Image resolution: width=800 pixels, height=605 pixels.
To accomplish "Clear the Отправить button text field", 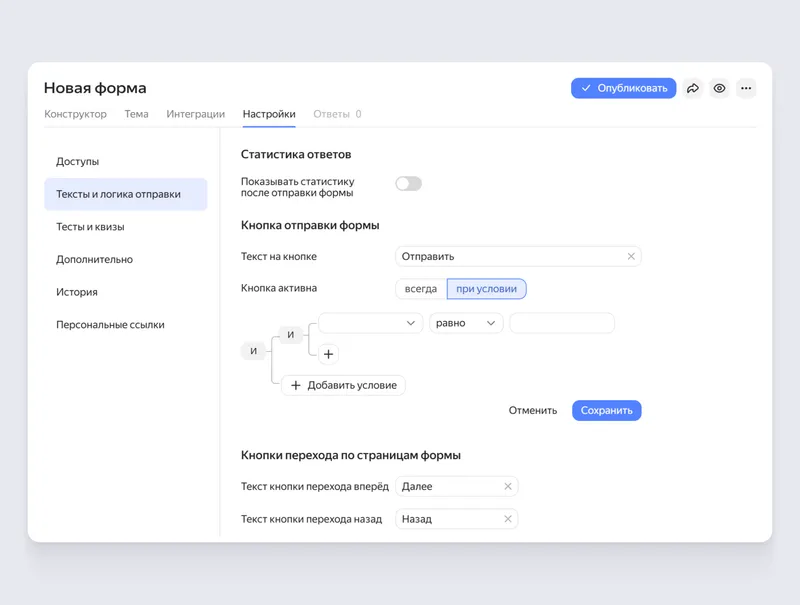I will (631, 256).
